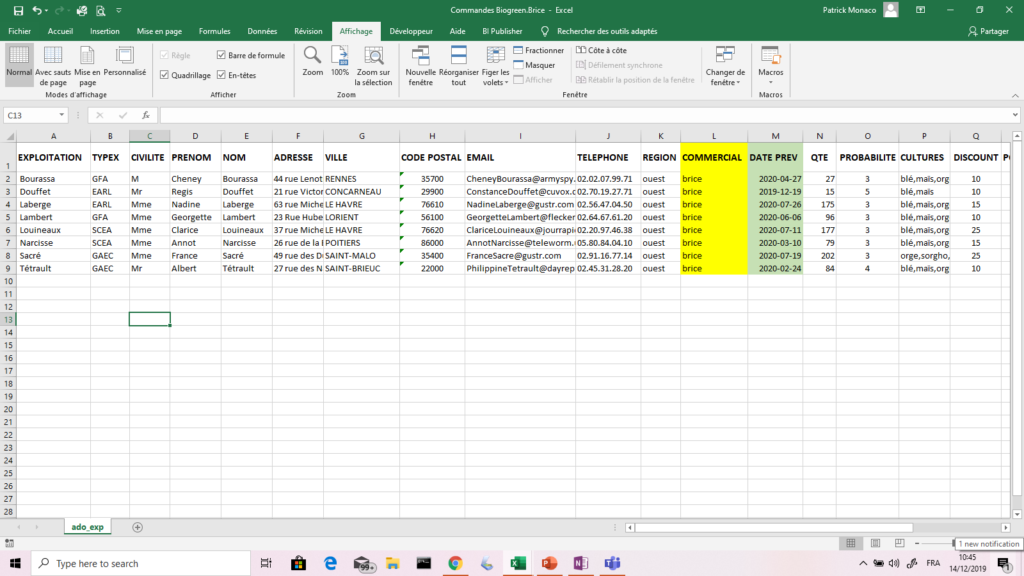
Task: Open PowerPoint from the taskbar
Action: tap(549, 563)
